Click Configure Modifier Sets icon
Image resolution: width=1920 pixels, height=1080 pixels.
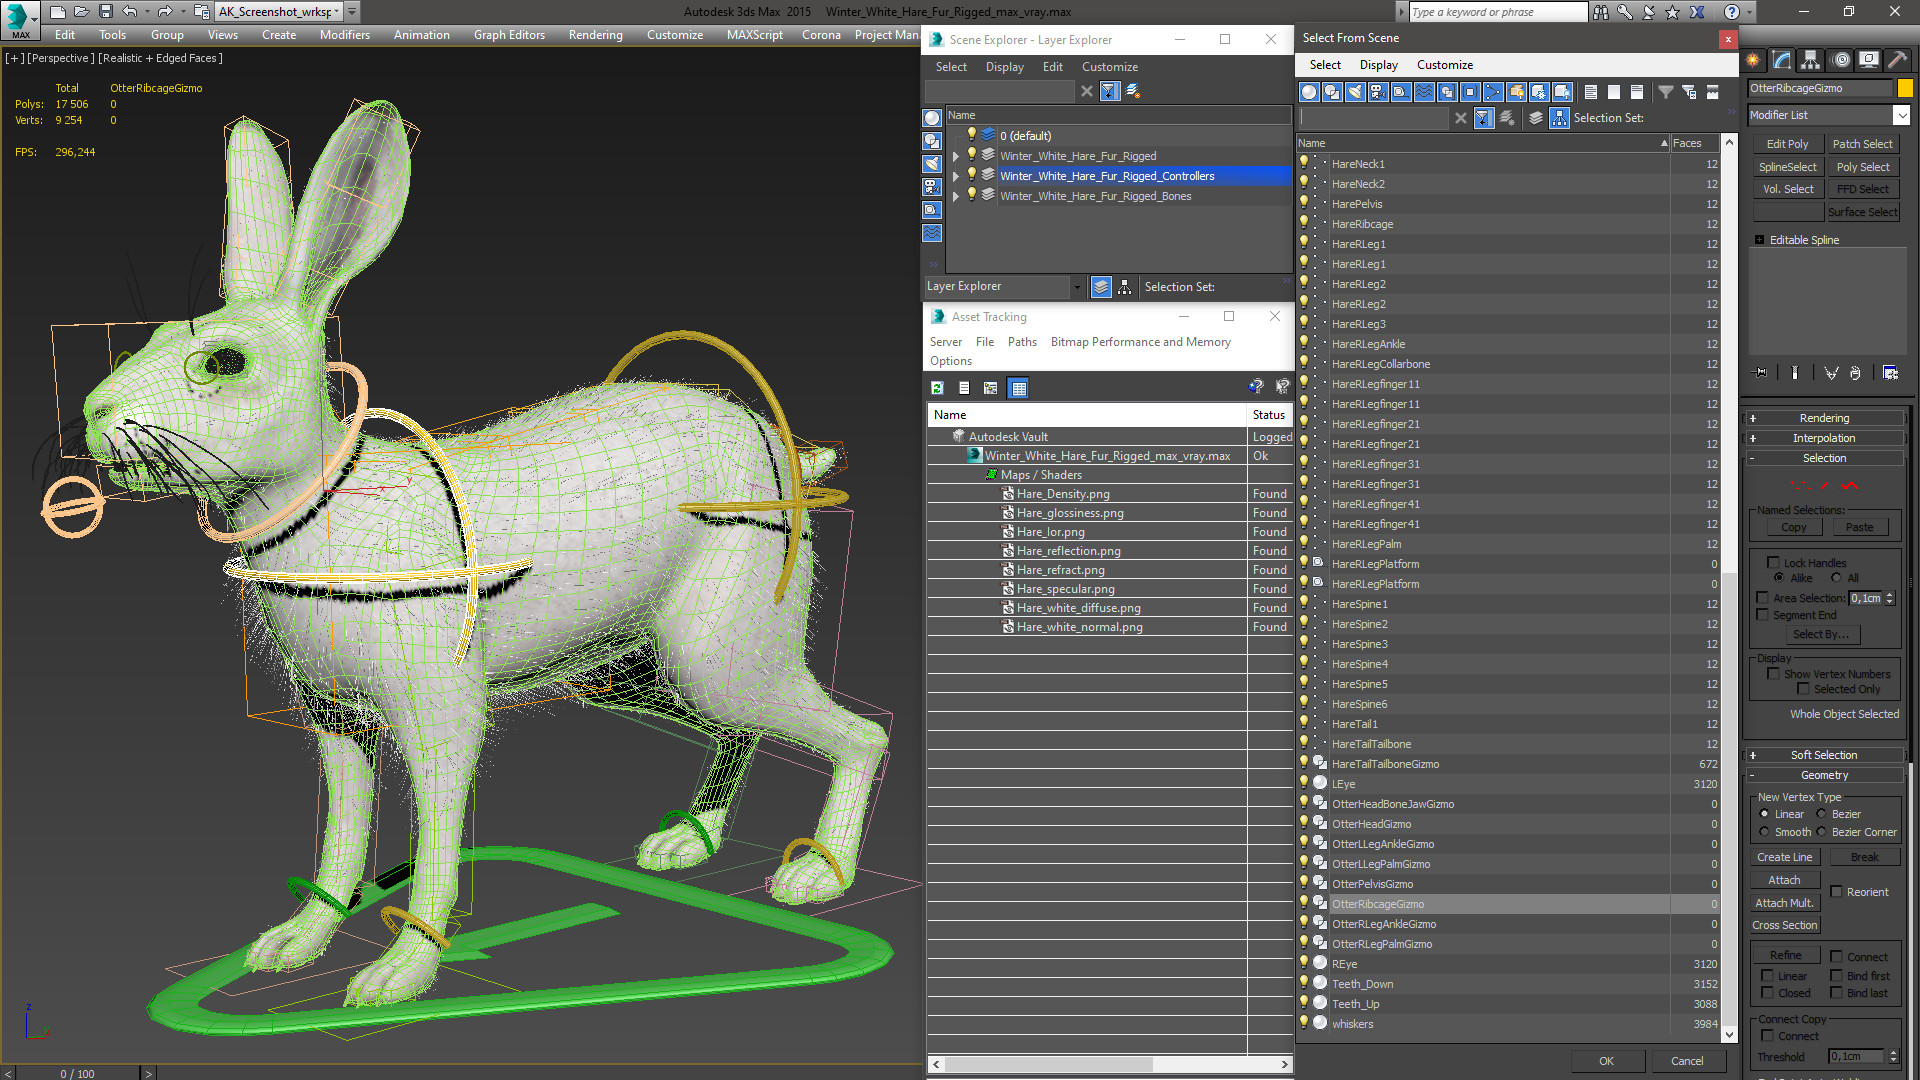click(x=1890, y=373)
